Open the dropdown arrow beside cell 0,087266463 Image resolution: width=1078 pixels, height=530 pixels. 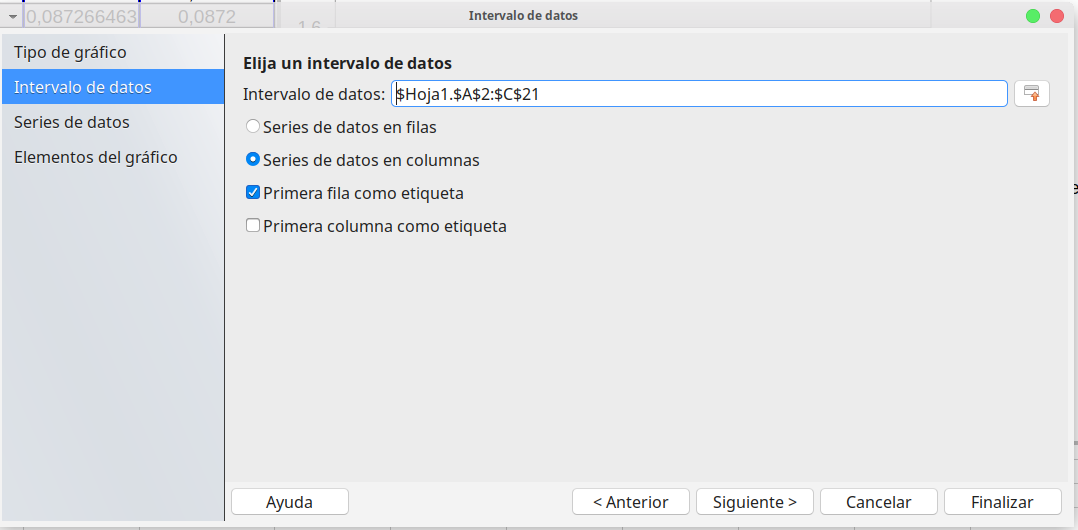point(12,16)
